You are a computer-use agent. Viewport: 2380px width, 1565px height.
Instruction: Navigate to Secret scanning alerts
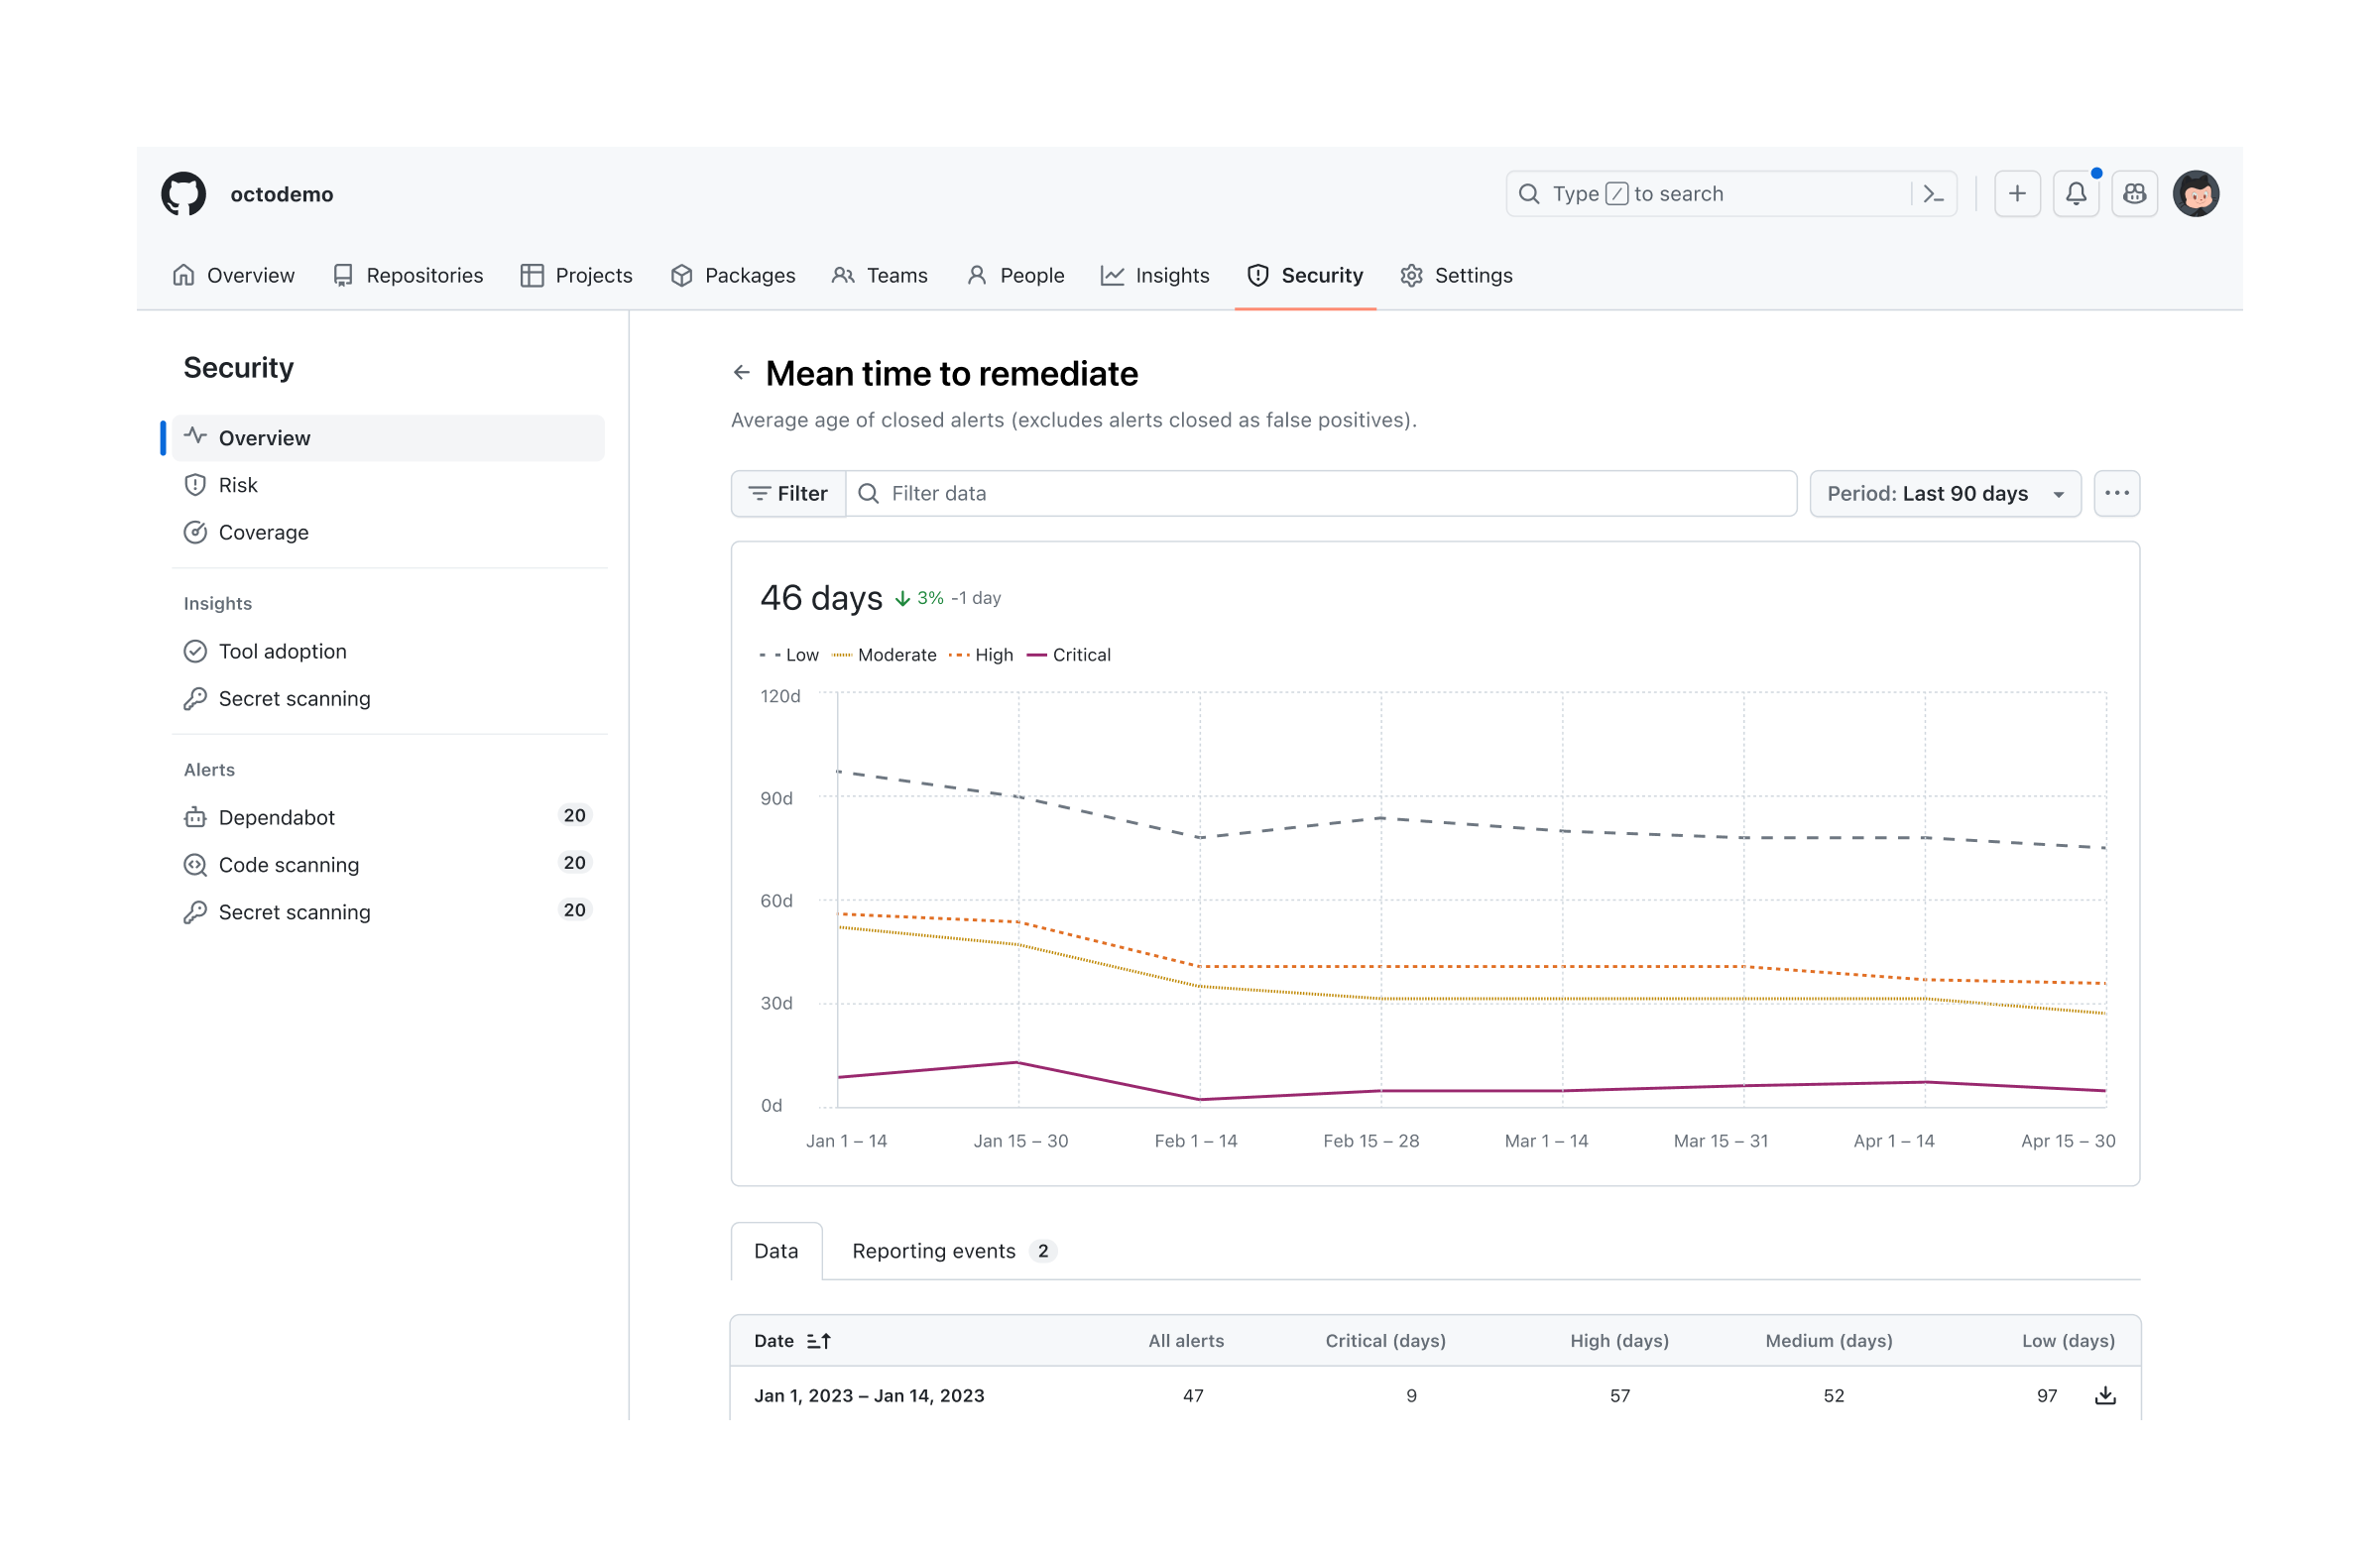coord(294,911)
